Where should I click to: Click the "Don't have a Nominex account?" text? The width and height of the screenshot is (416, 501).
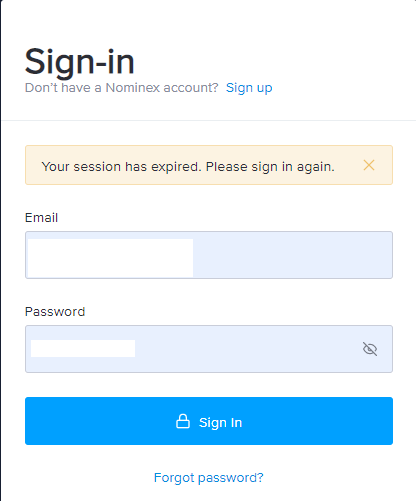coord(121,88)
